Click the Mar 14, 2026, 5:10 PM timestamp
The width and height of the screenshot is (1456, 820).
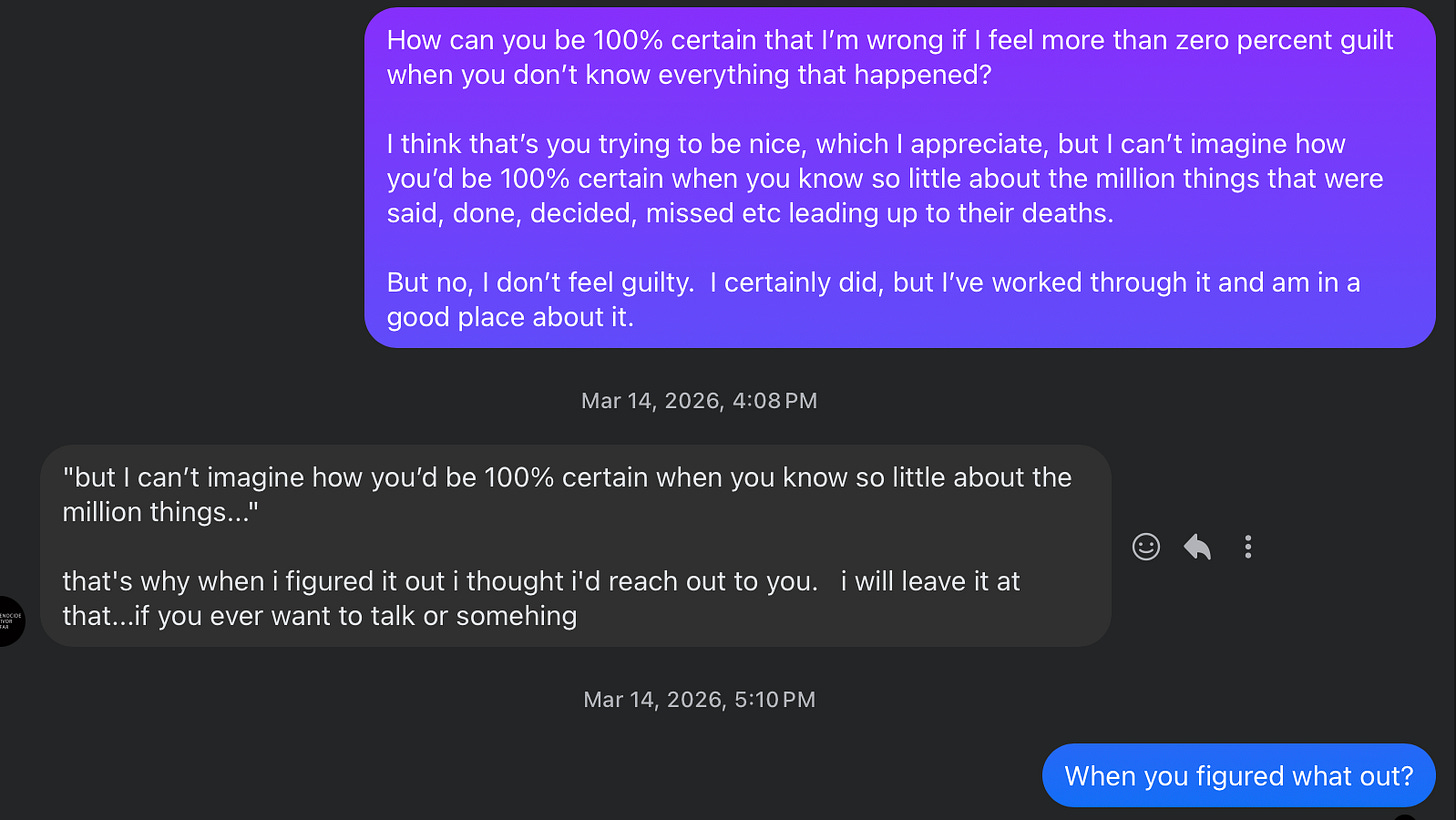coord(699,699)
